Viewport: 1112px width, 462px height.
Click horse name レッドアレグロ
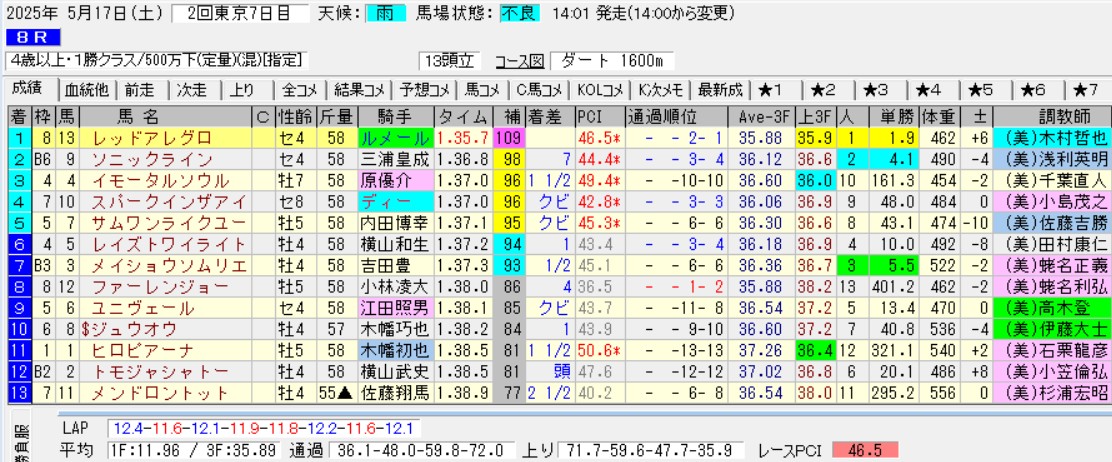click(x=152, y=138)
